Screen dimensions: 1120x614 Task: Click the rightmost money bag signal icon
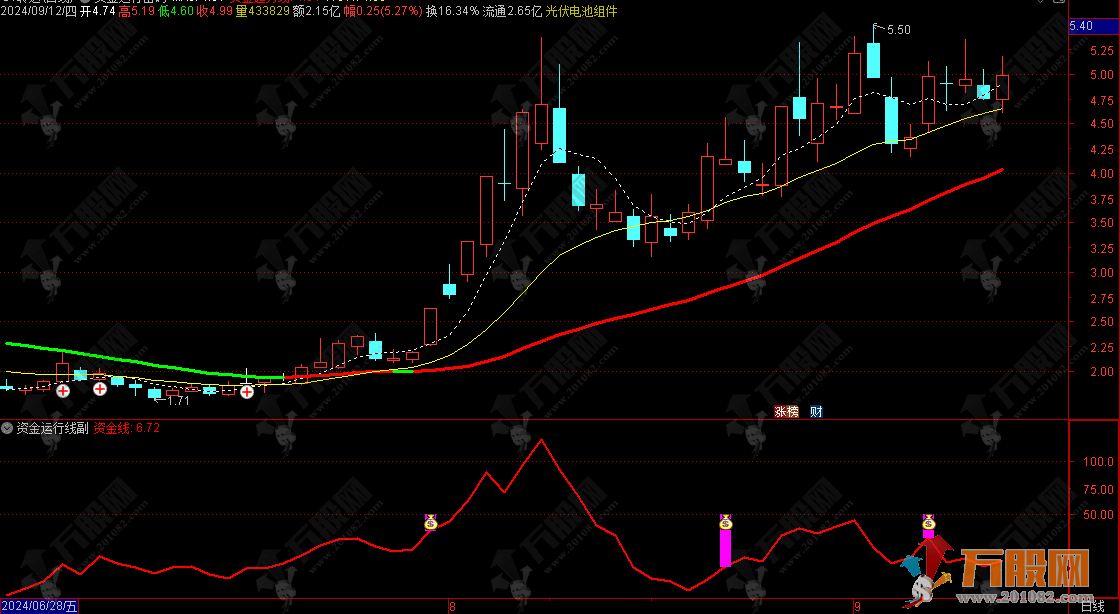pos(929,522)
